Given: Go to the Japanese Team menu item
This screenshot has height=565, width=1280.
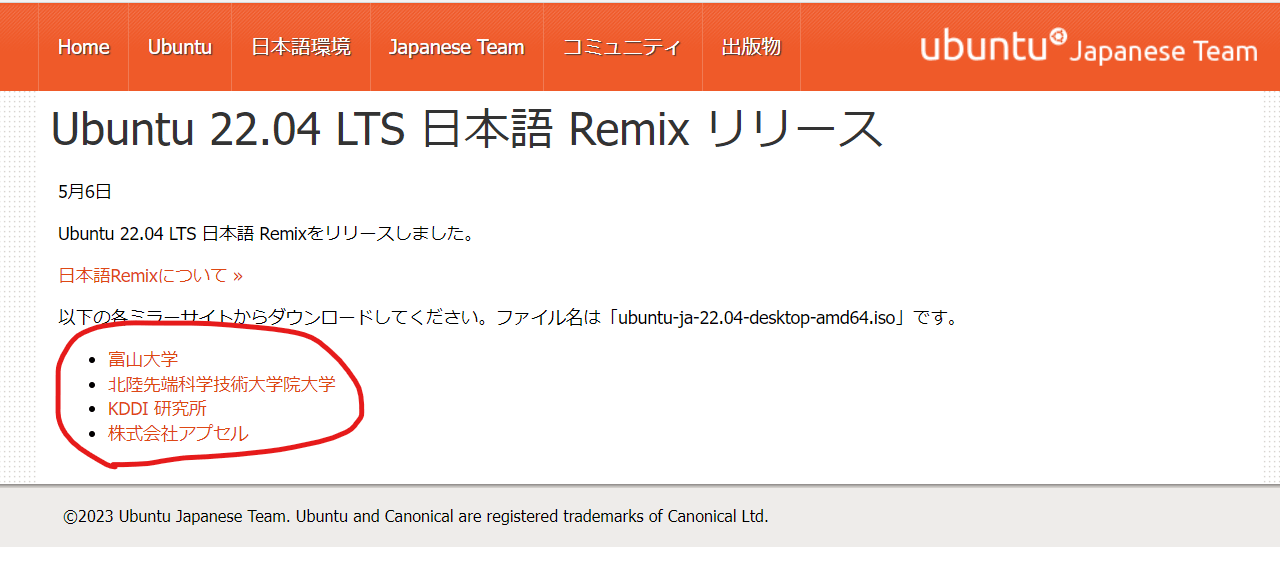Looking at the screenshot, I should point(457,47).
